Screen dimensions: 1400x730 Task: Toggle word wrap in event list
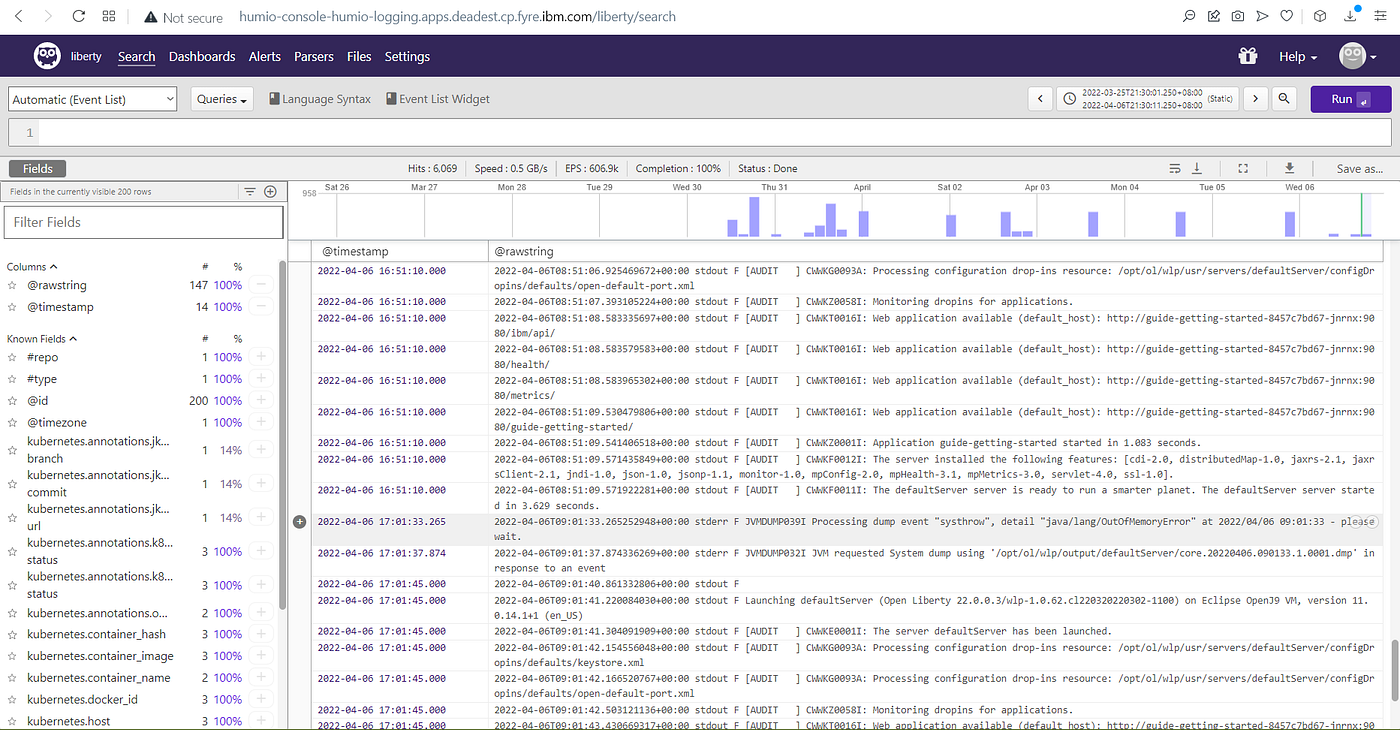click(x=1176, y=168)
